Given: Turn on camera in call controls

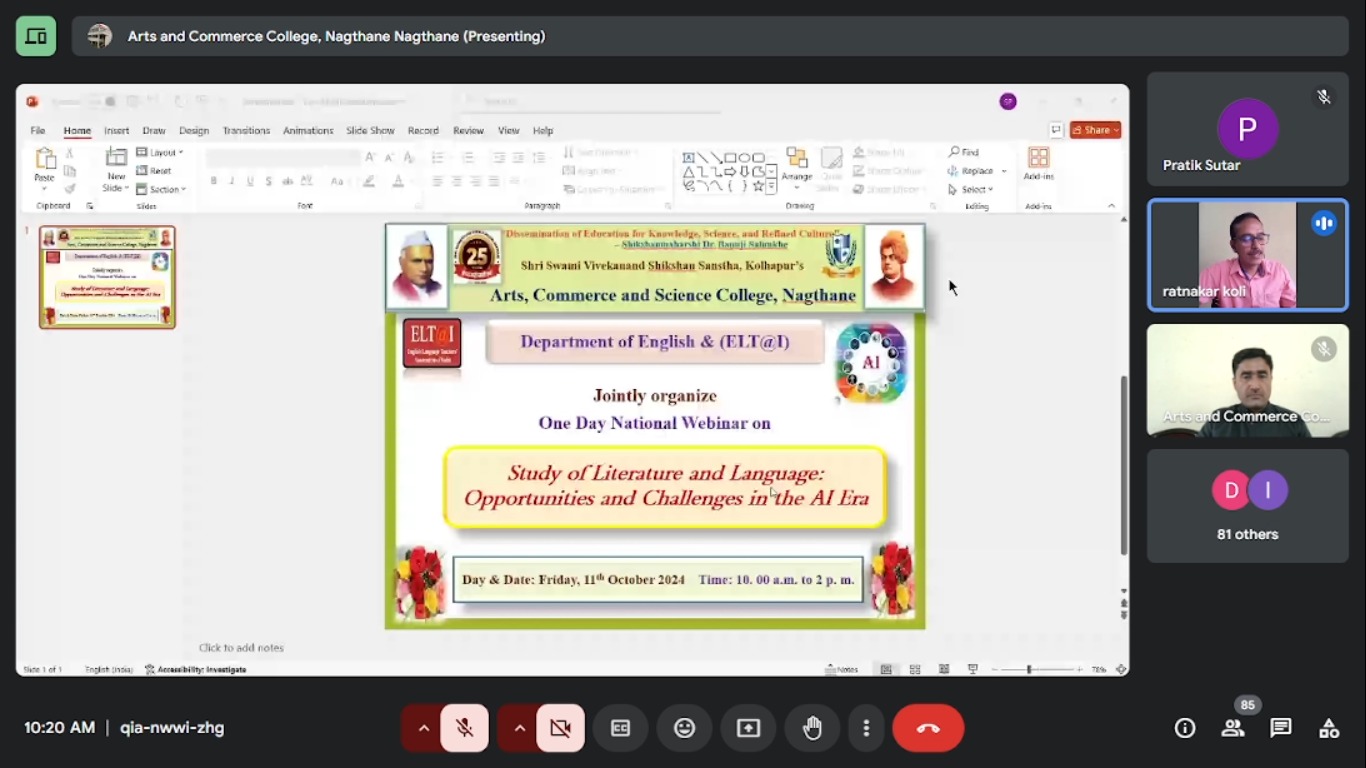Looking at the screenshot, I should point(560,728).
